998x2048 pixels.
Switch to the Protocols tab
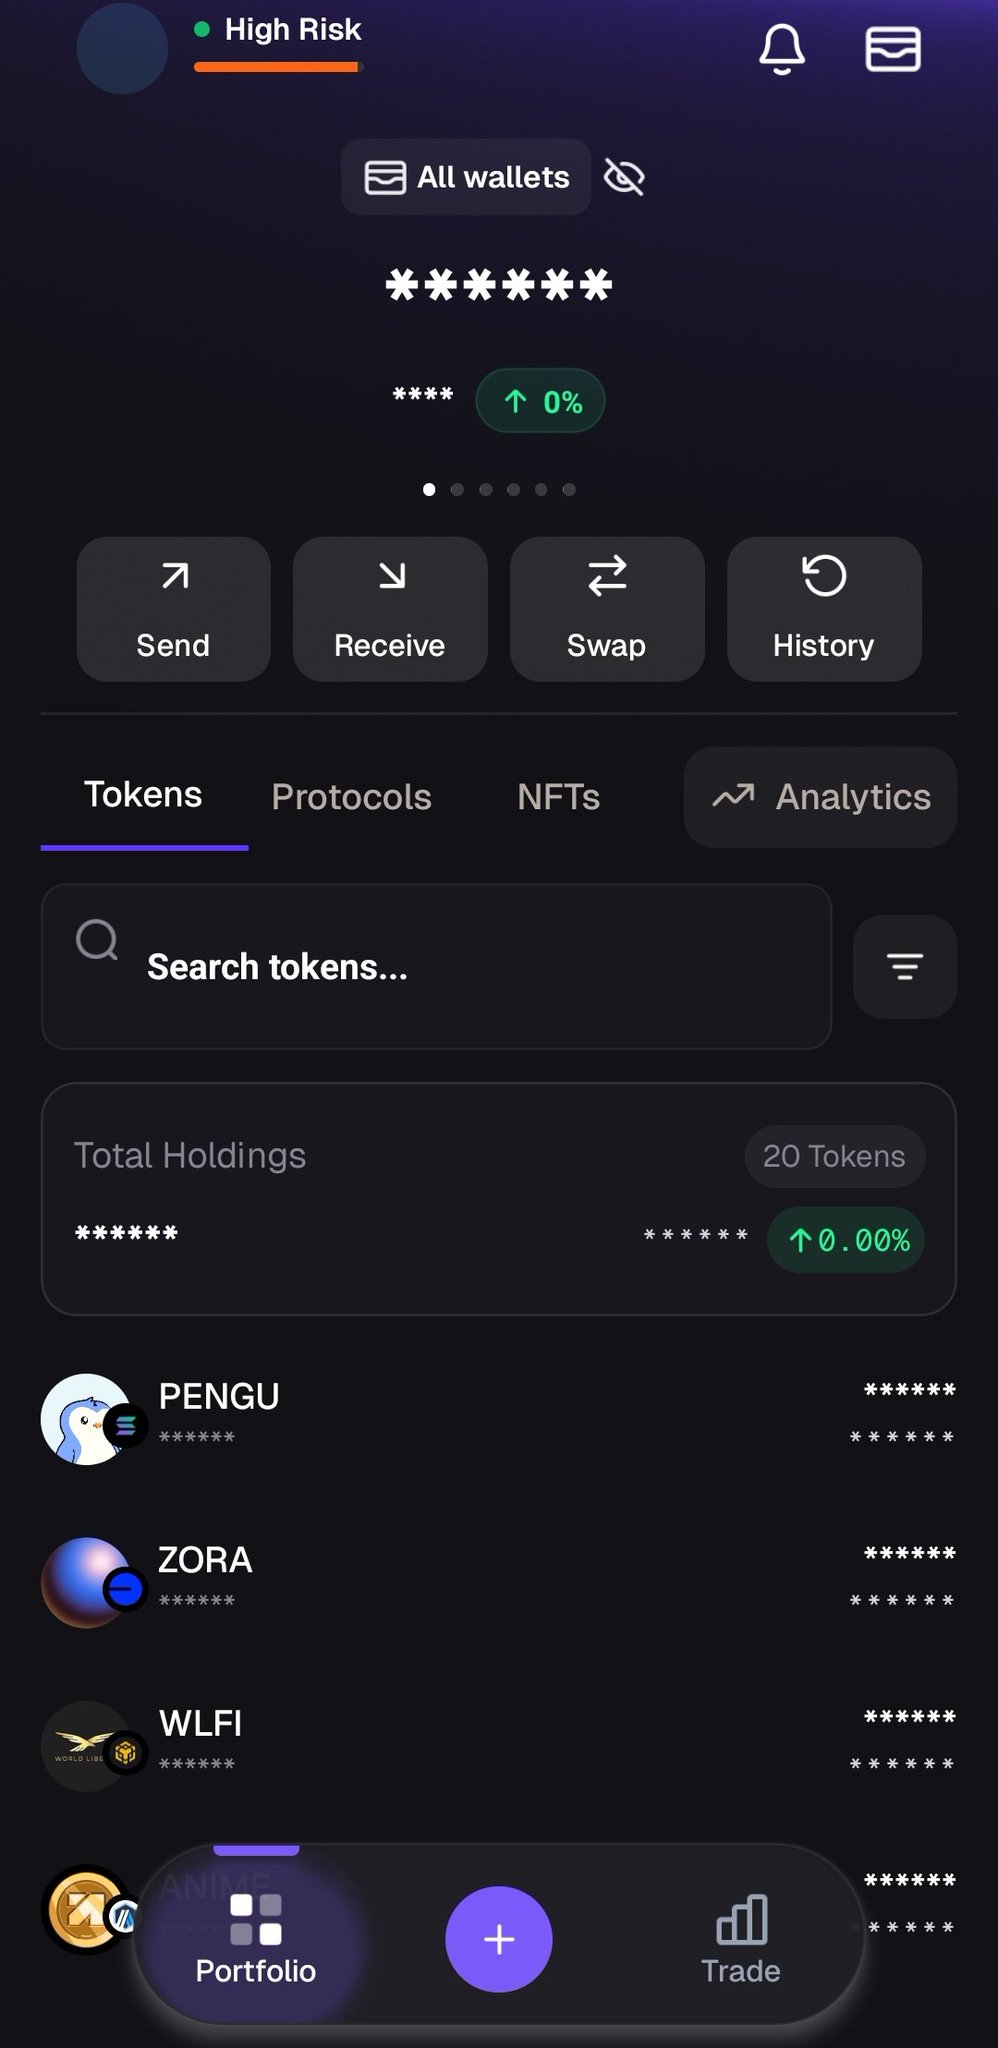coord(351,797)
